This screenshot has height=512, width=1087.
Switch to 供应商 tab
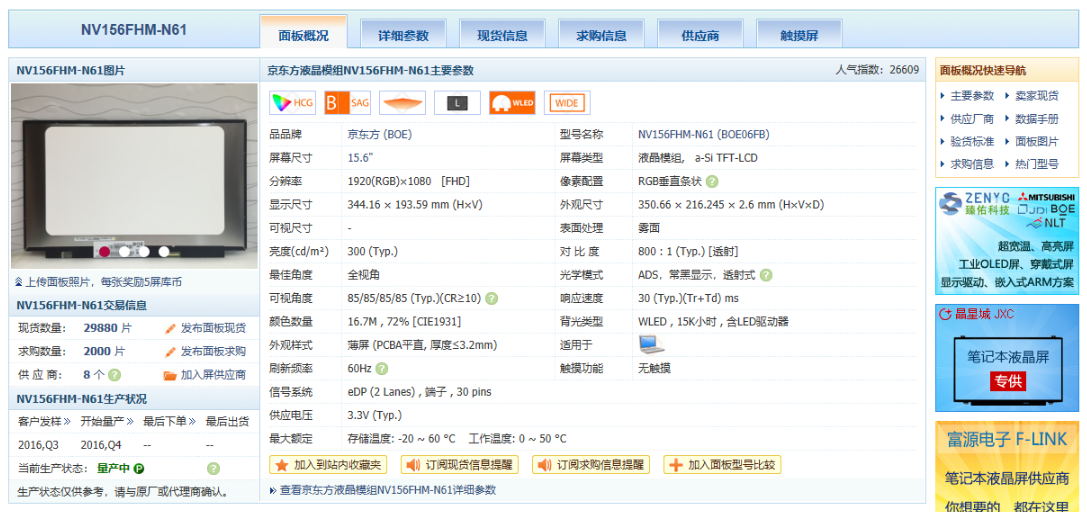700,35
